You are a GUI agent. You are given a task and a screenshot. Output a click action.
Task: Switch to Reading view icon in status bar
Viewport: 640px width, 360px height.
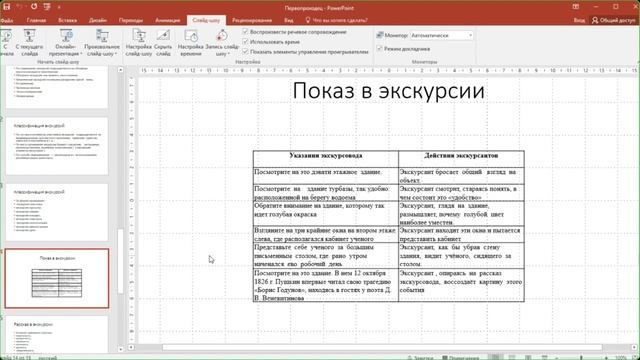tap(528, 358)
